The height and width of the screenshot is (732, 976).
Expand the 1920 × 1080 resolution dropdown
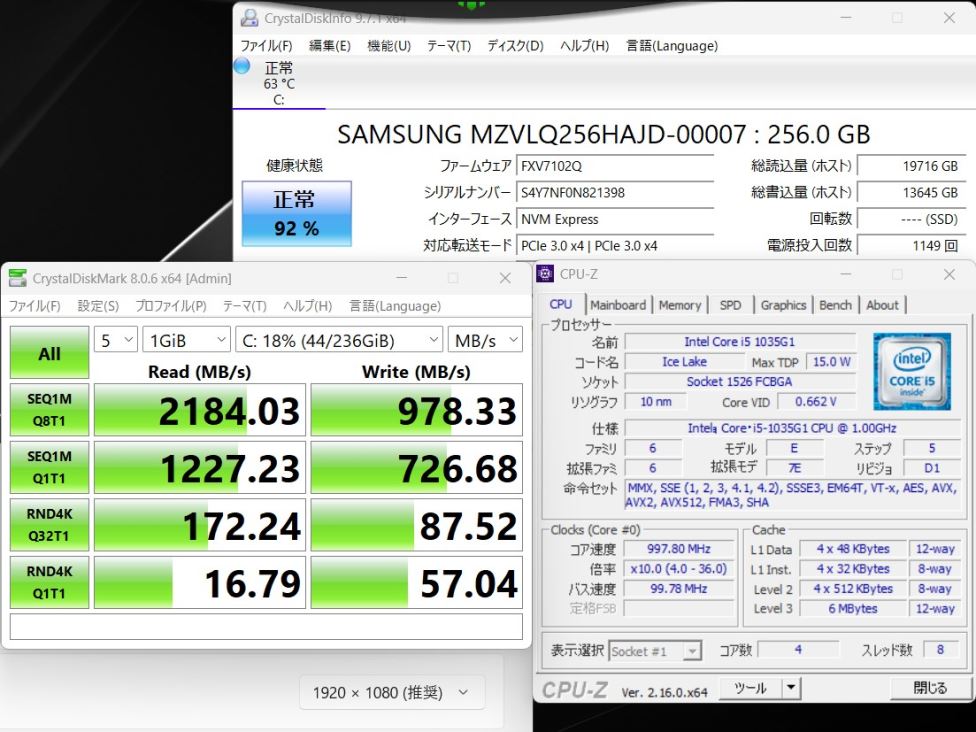click(392, 692)
